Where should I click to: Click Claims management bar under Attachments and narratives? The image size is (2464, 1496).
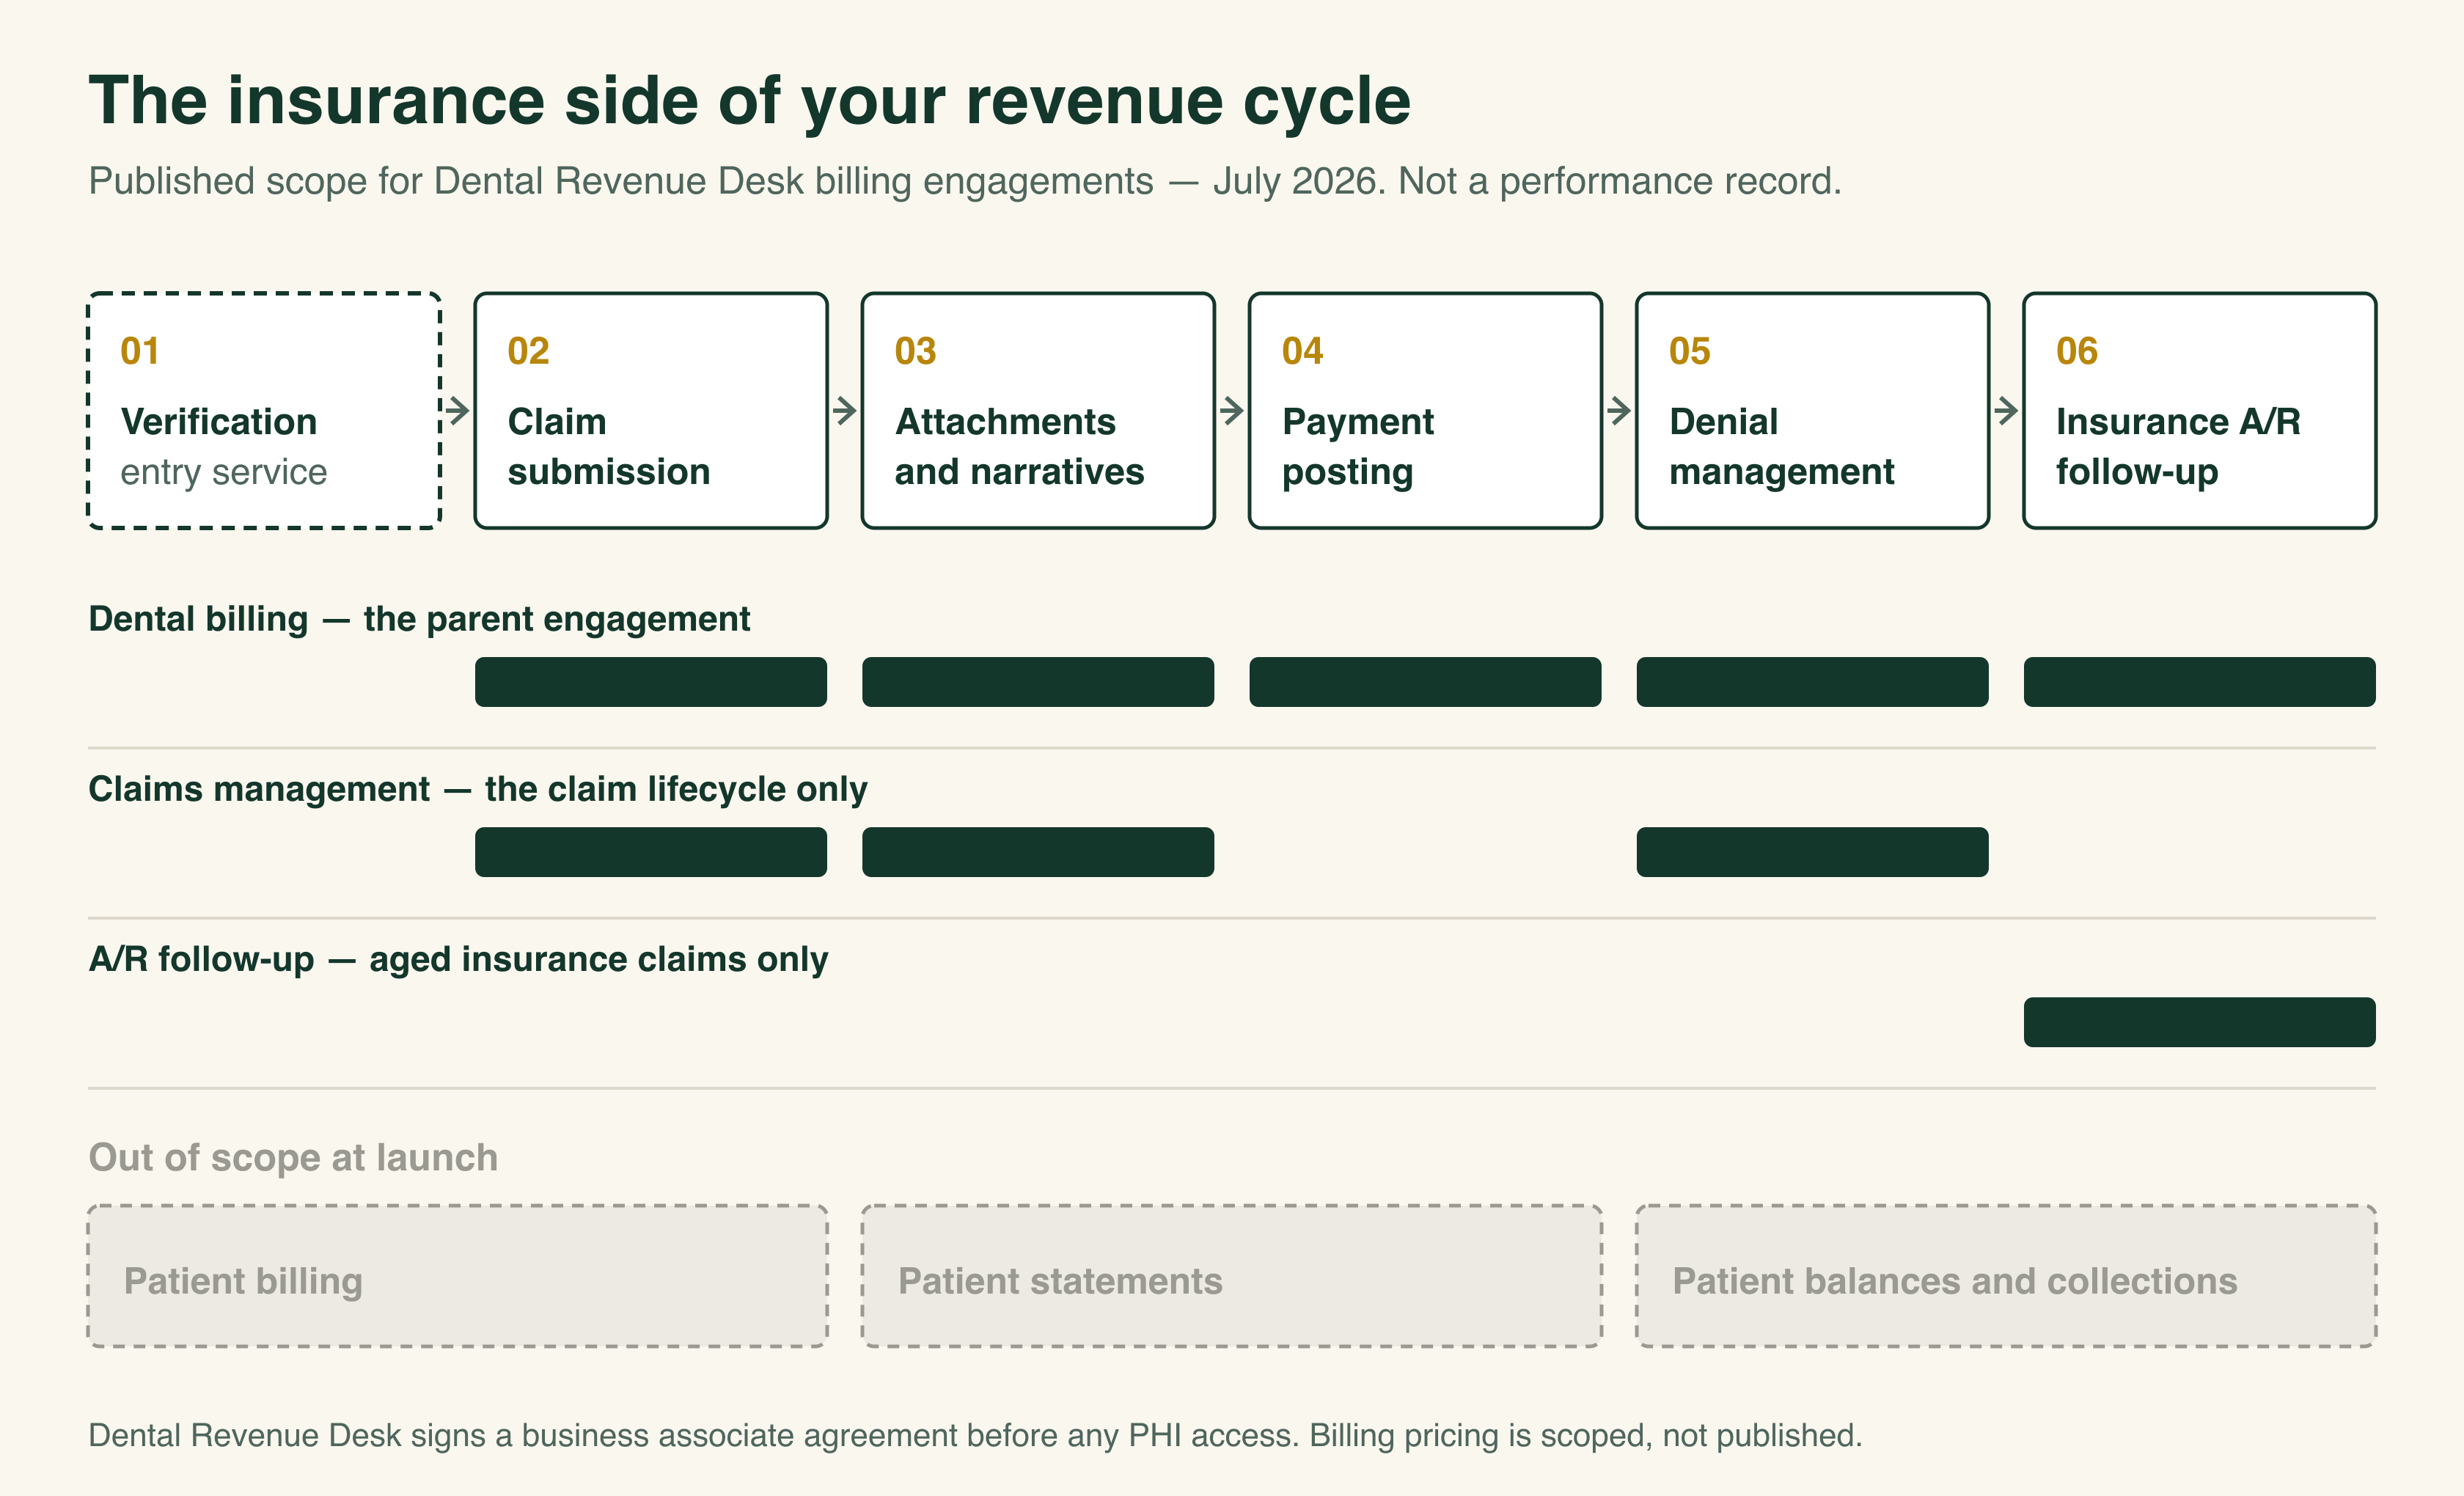tap(1038, 852)
